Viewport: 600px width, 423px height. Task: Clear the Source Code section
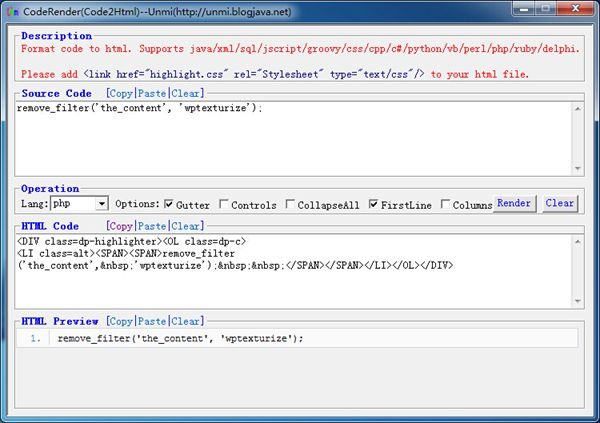[x=187, y=93]
